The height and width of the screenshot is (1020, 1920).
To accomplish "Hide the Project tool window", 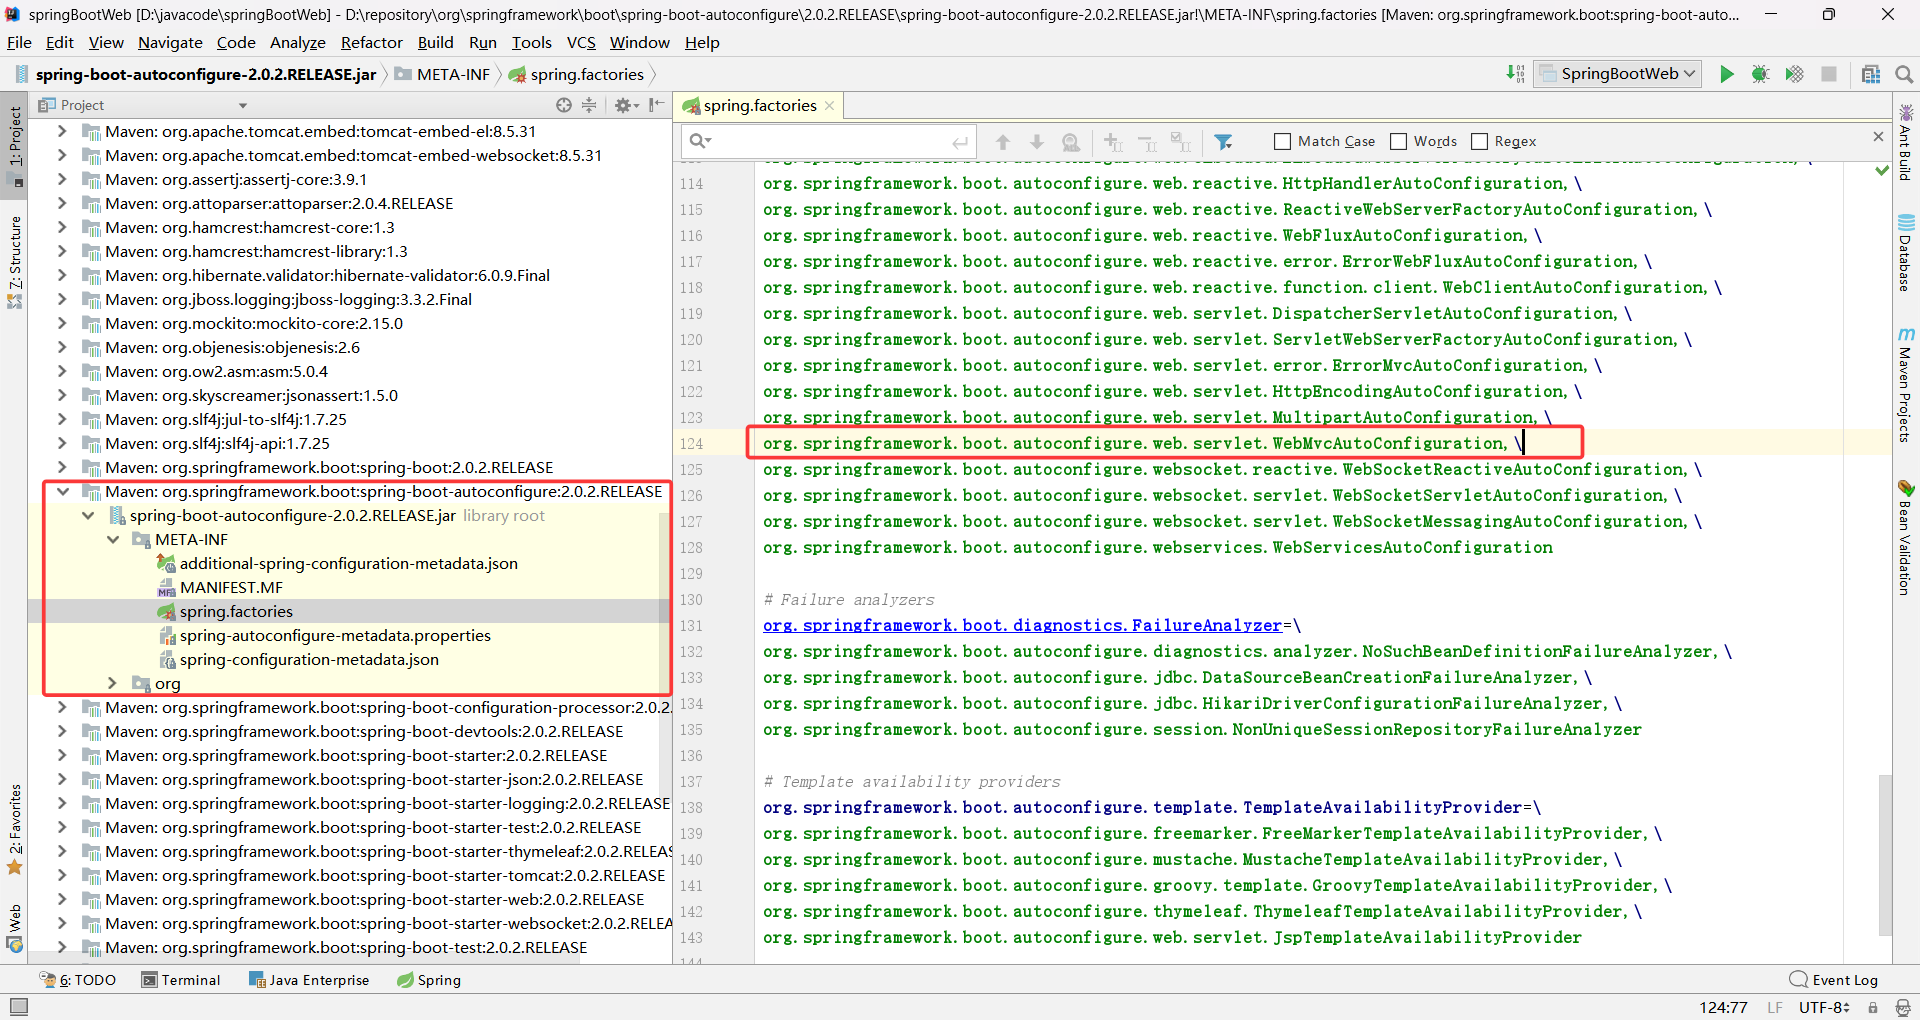I will tap(656, 105).
